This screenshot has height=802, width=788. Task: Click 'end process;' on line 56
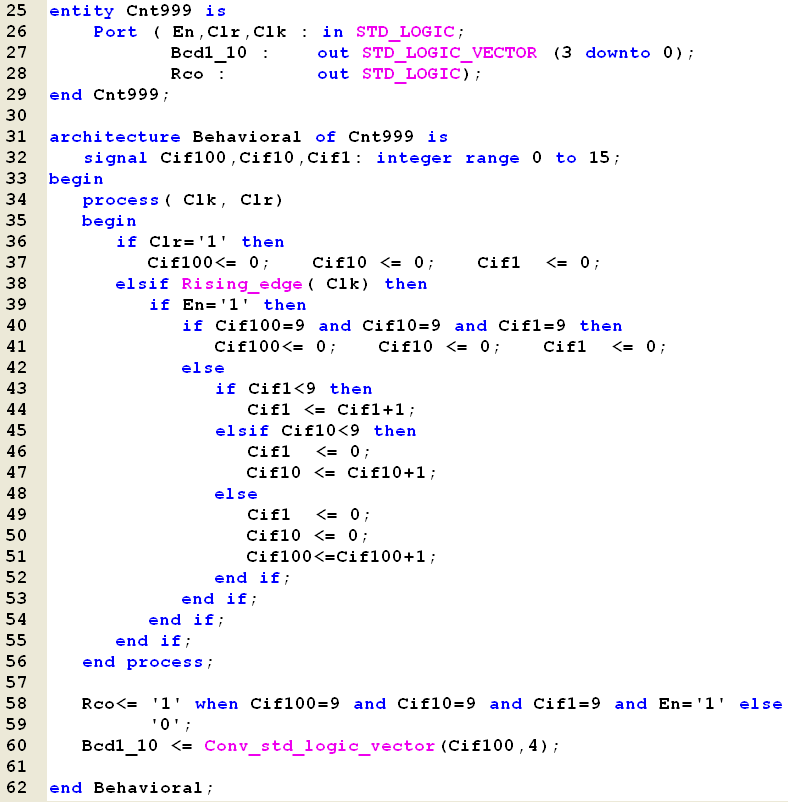point(148,662)
